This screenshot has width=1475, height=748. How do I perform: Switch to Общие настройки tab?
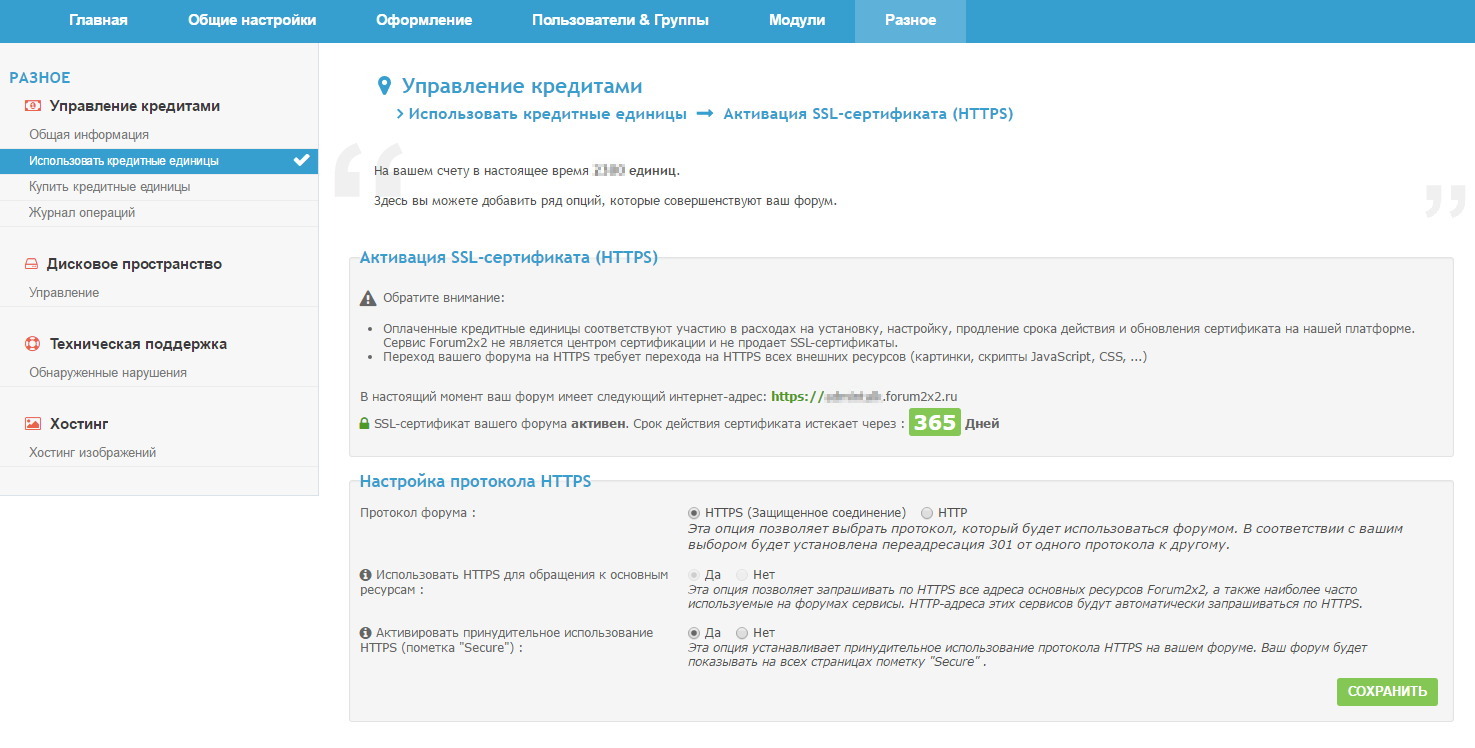point(252,20)
